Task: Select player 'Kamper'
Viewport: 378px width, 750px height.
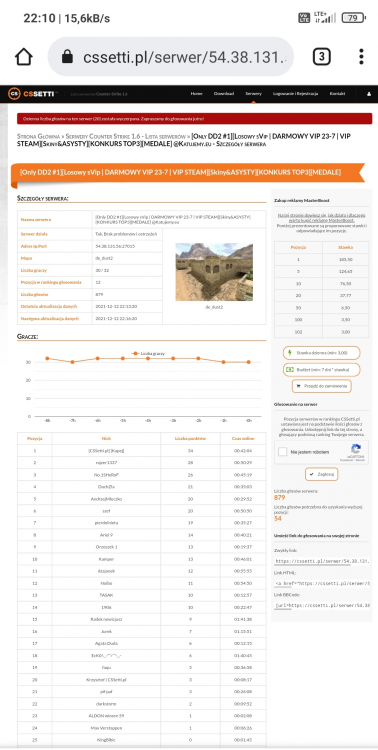Action: (x=106, y=559)
